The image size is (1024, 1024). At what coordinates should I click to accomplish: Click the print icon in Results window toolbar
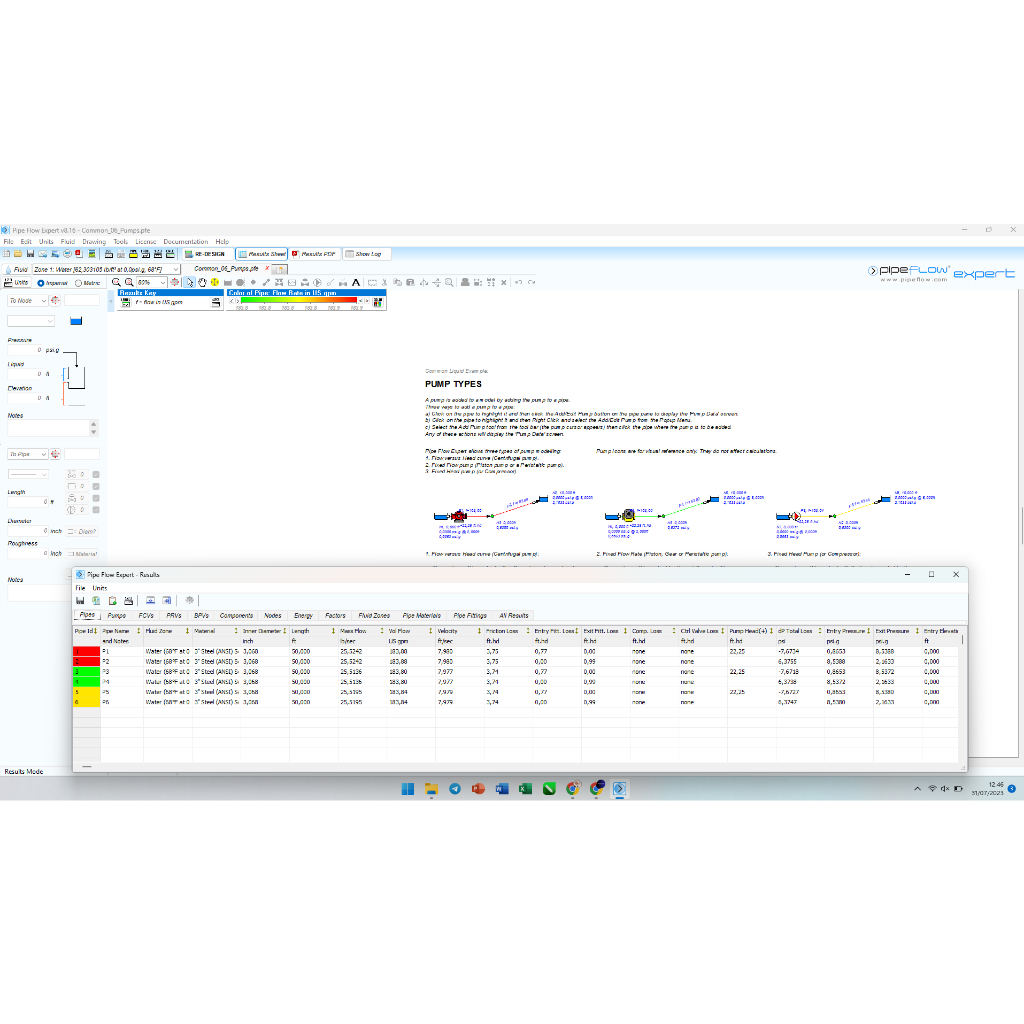click(129, 600)
